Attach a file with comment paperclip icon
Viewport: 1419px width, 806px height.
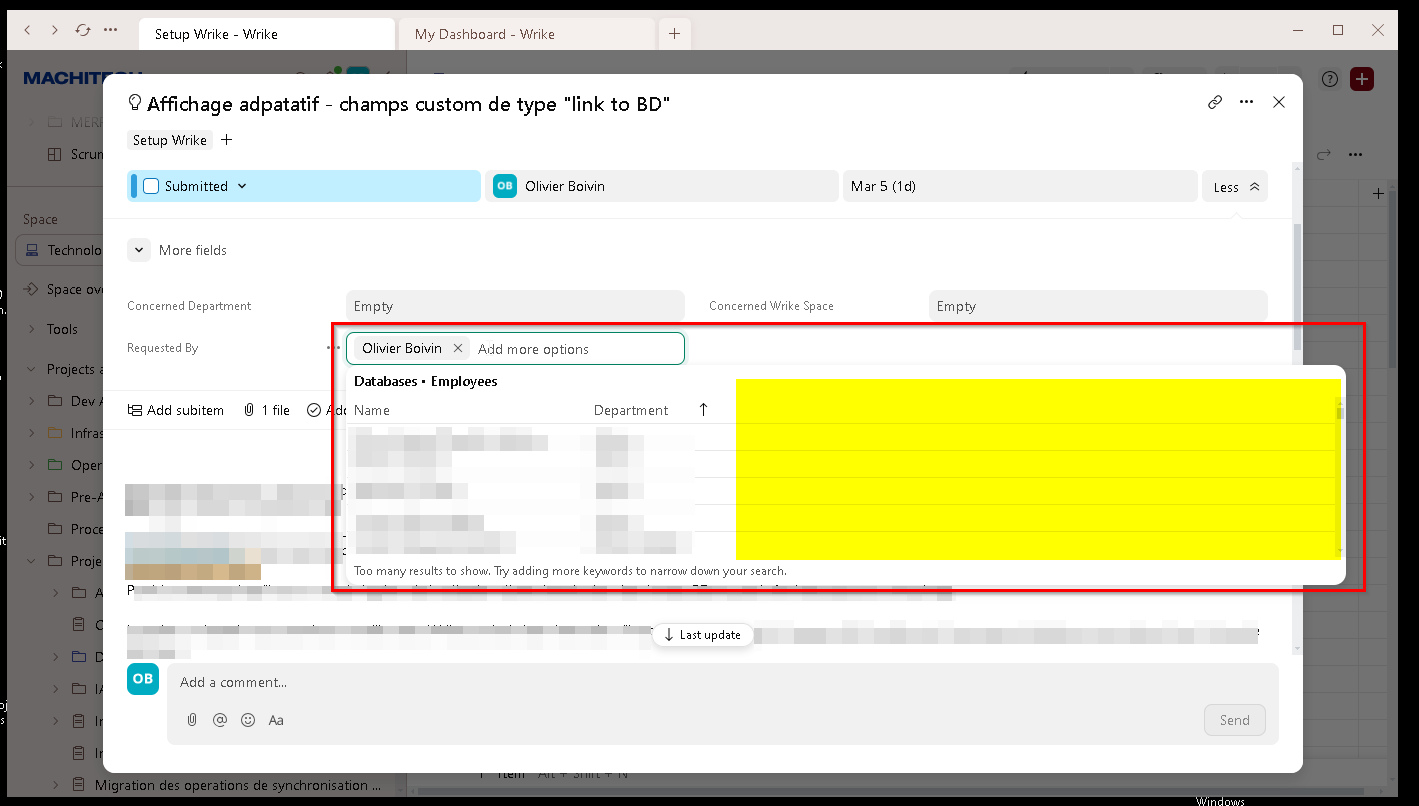[192, 720]
